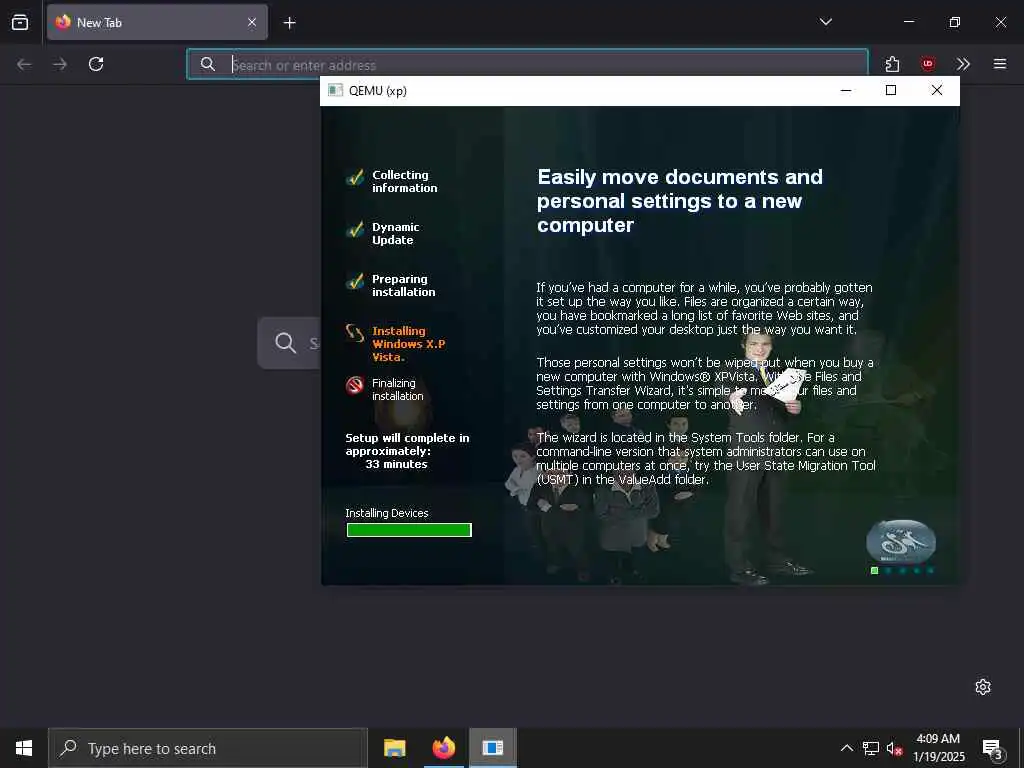Click the green Installing Devices progress bar
Image resolution: width=1024 pixels, height=768 pixels.
coord(409,530)
